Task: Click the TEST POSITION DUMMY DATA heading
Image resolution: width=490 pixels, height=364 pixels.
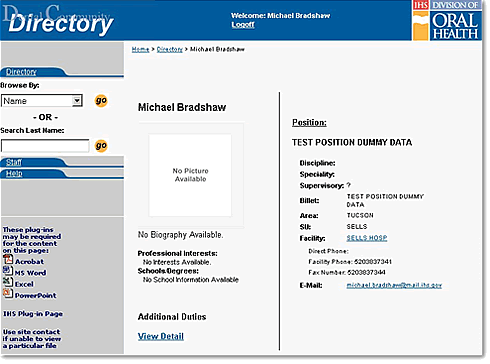Action: 352,143
